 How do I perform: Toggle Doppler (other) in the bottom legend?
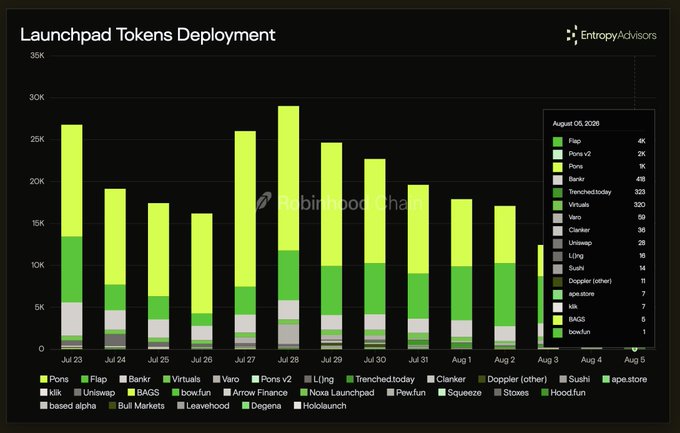(x=512, y=379)
